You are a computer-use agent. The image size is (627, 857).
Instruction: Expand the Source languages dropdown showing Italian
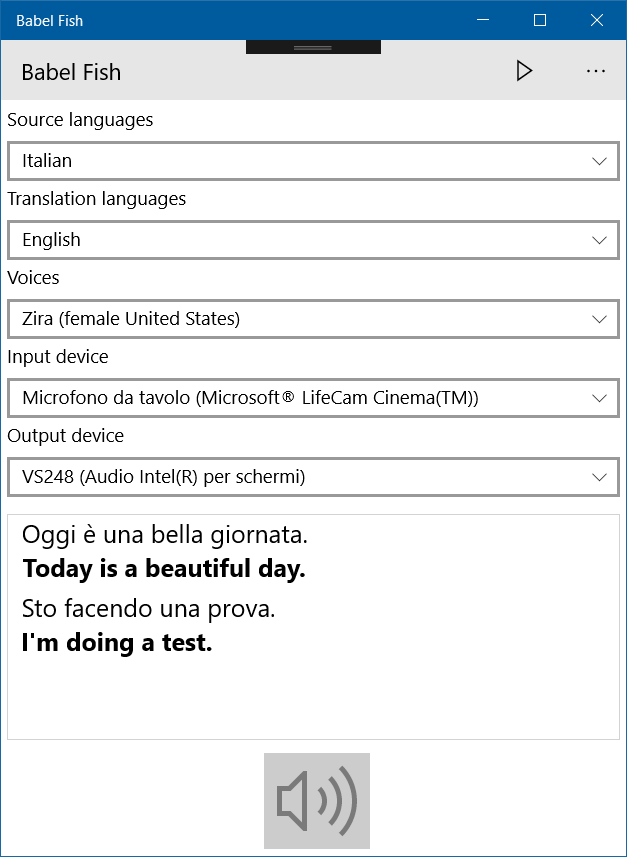(x=313, y=161)
